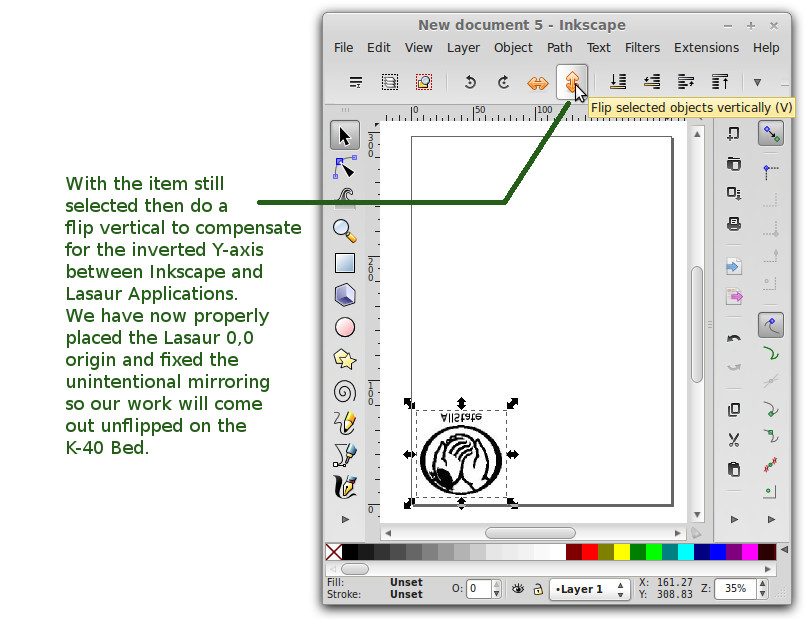Toggle snap to cusp nodes

[x=771, y=409]
